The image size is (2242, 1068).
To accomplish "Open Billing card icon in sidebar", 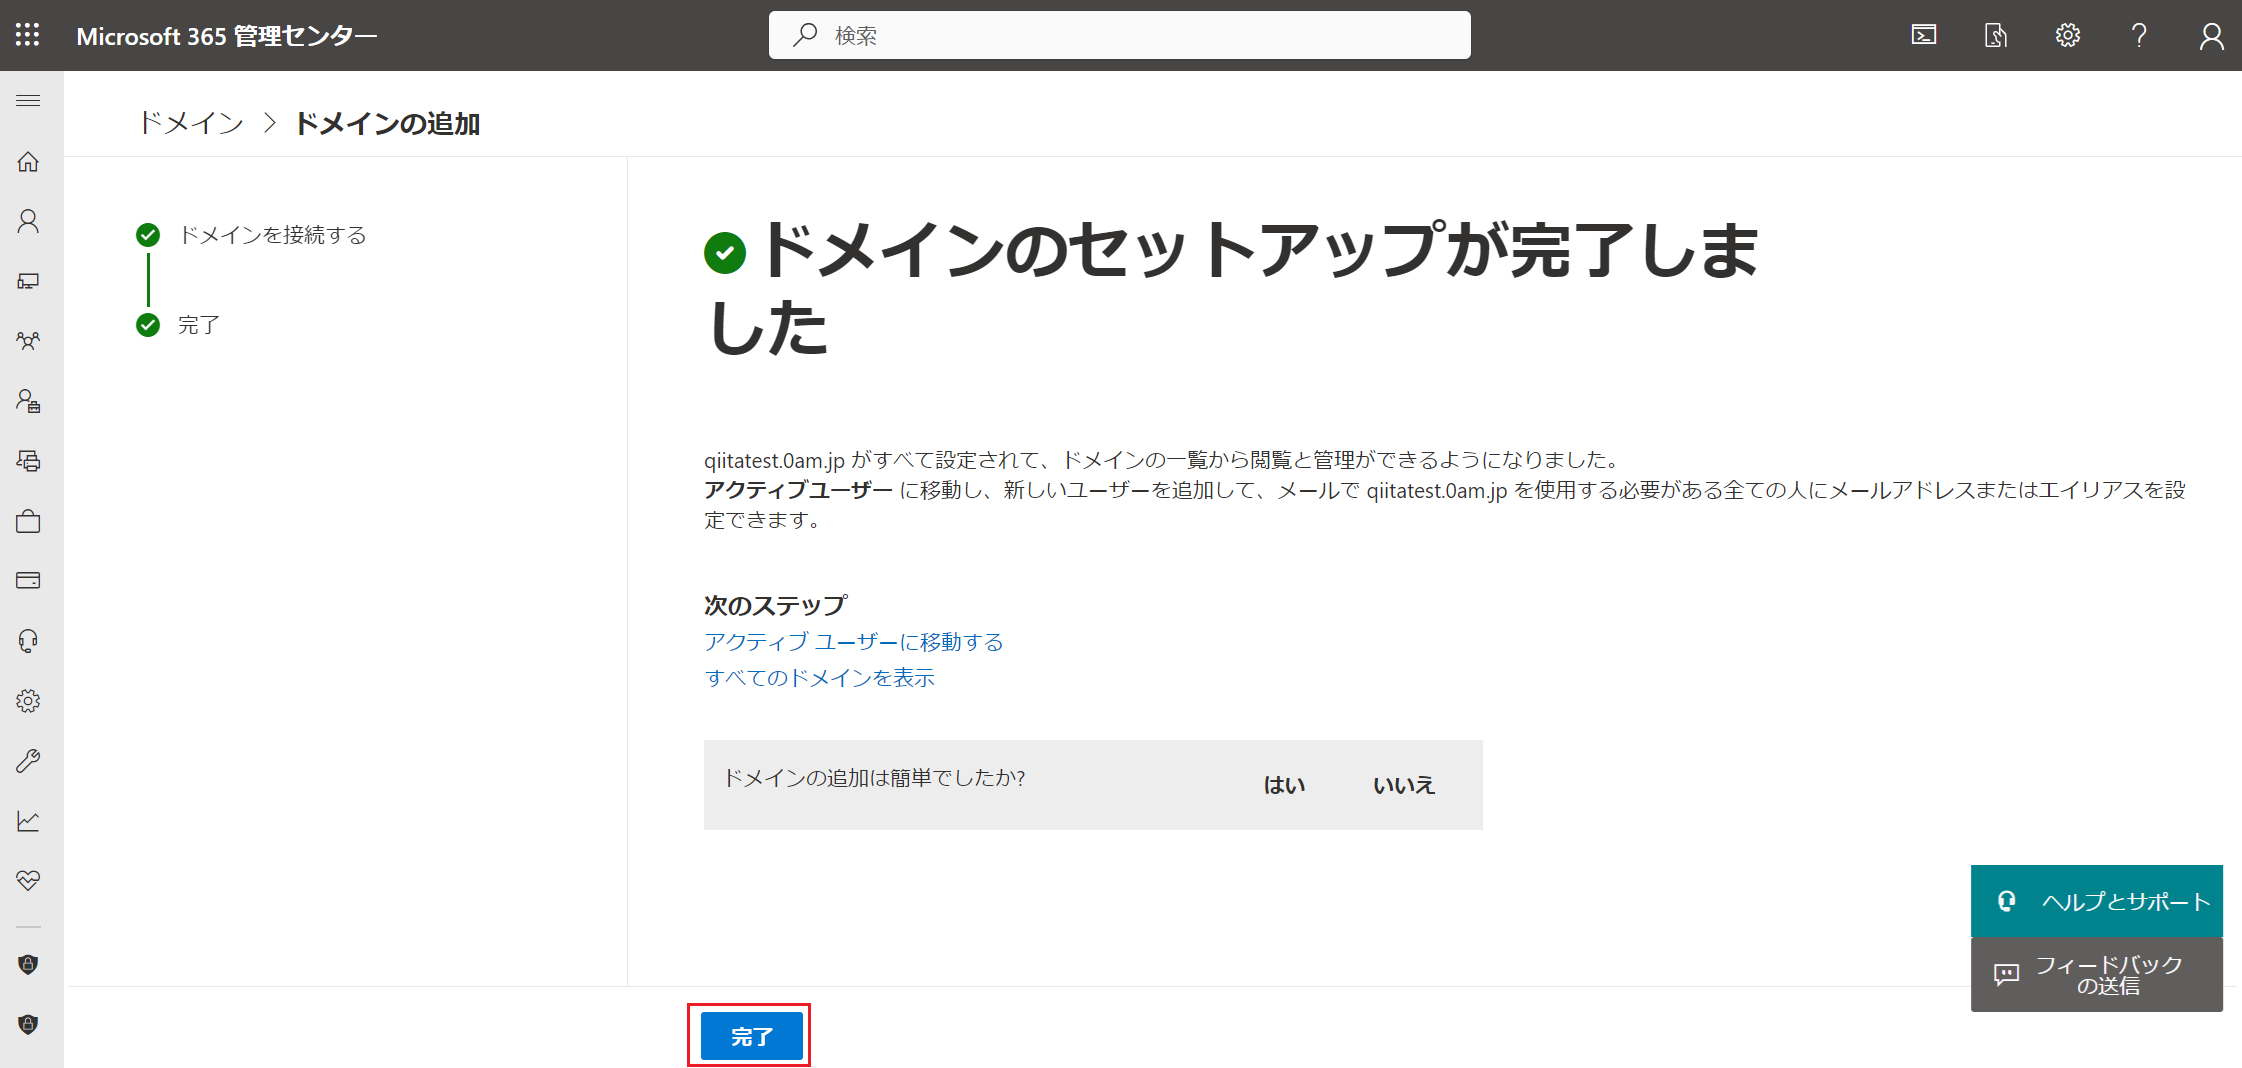I will click(x=28, y=581).
